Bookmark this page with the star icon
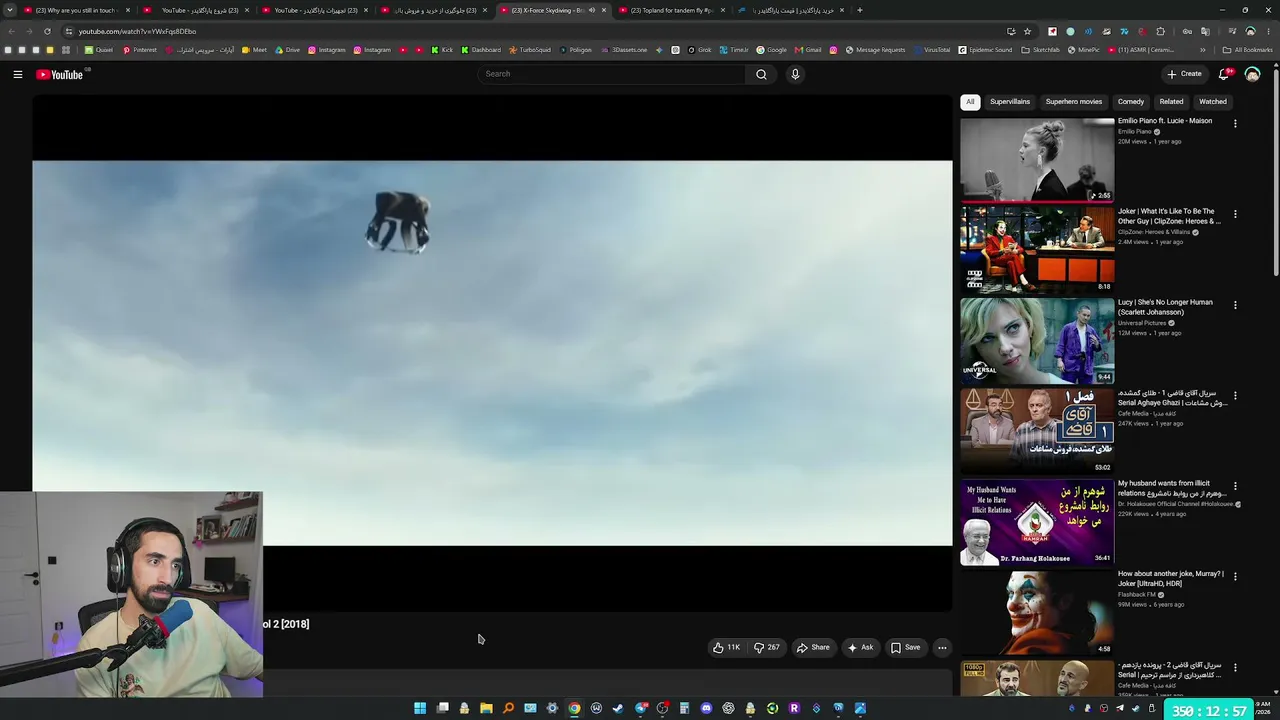This screenshot has height=720, width=1280. [1027, 31]
